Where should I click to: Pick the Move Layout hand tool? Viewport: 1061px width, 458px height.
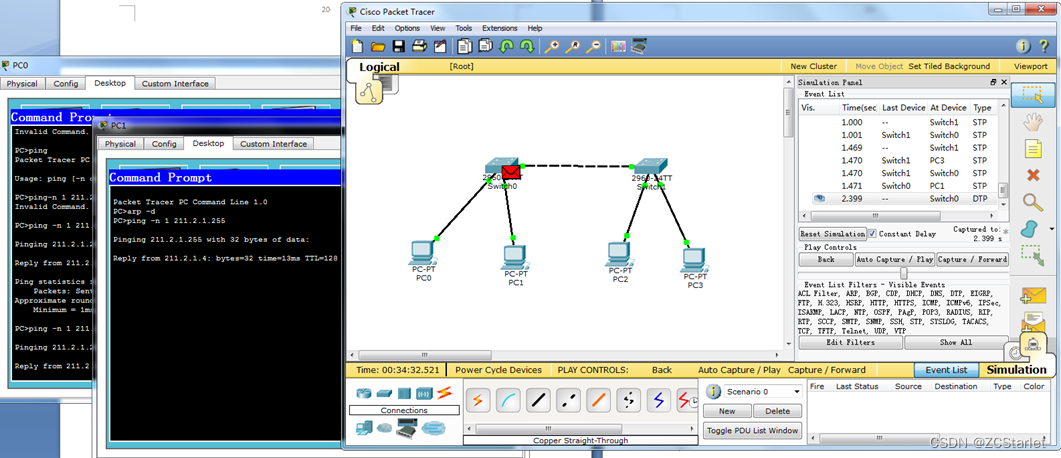1033,122
